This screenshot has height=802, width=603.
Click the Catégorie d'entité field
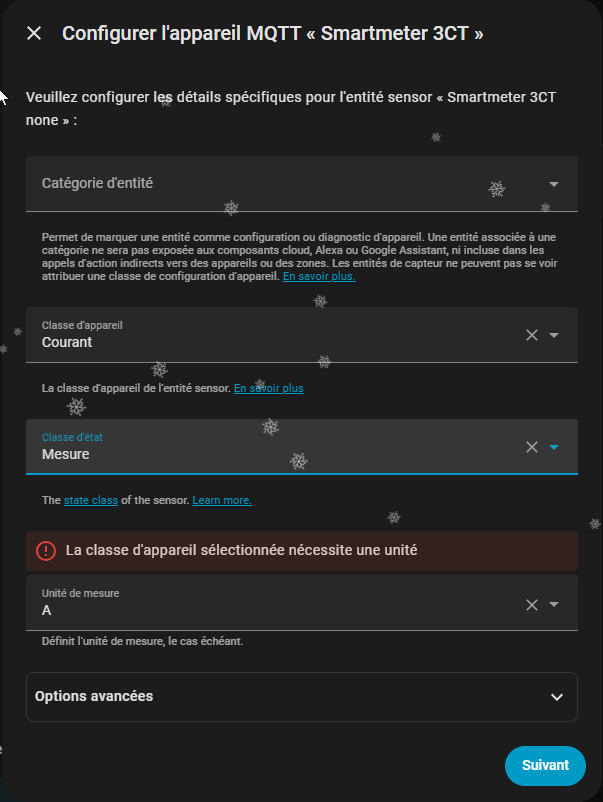tap(280, 184)
